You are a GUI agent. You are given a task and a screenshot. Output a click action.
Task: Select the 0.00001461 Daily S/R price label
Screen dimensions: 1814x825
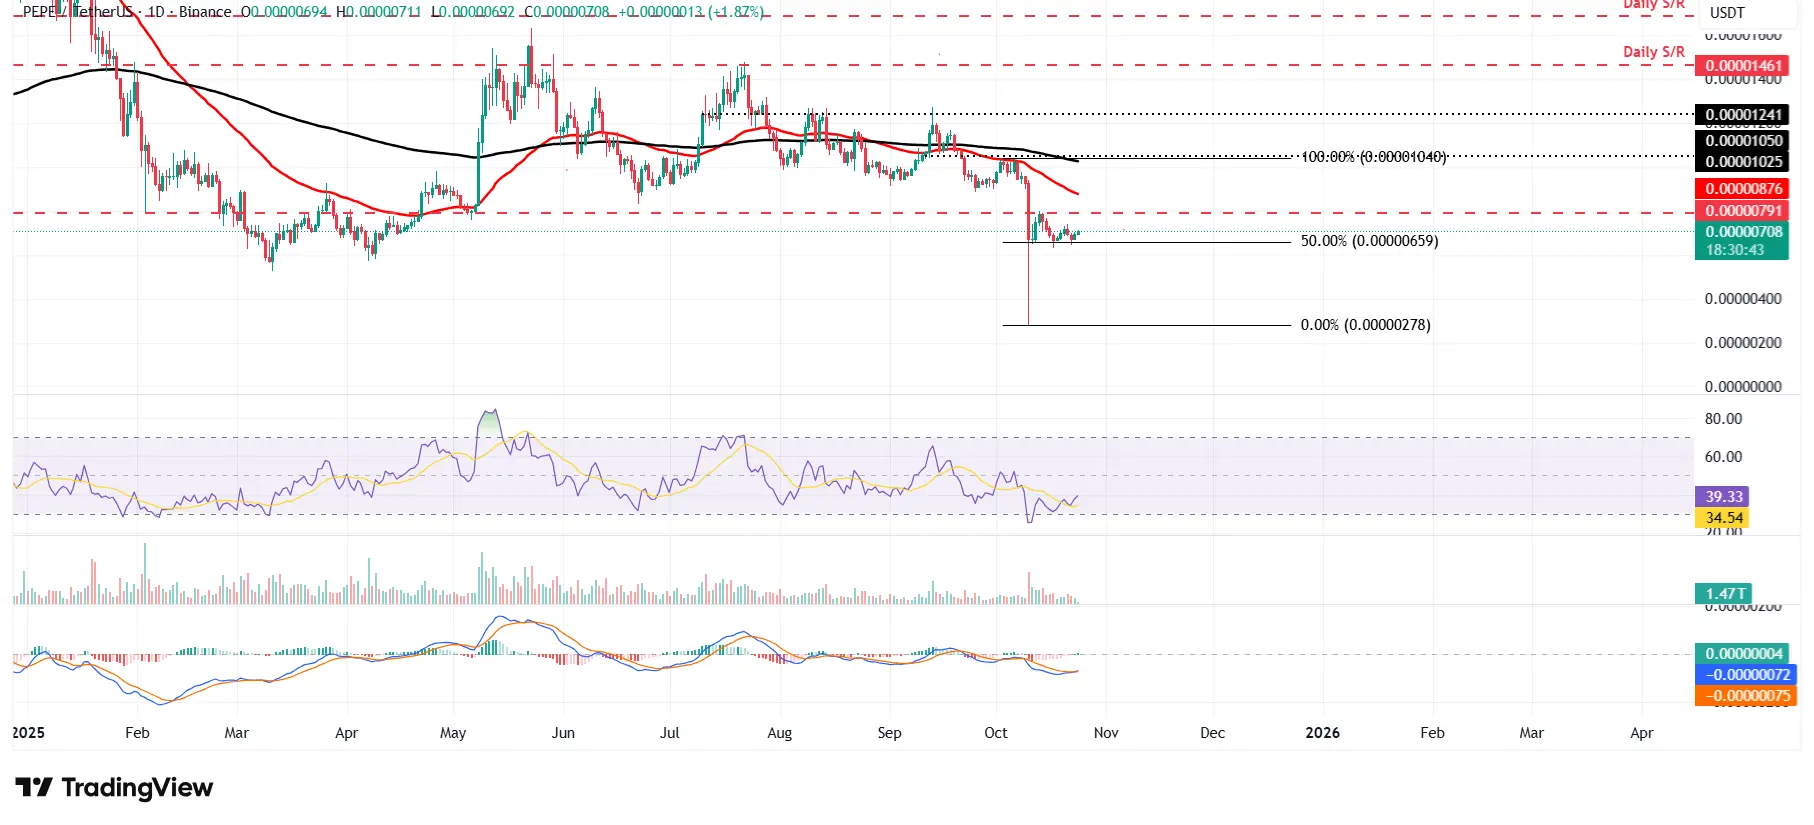[1741, 66]
